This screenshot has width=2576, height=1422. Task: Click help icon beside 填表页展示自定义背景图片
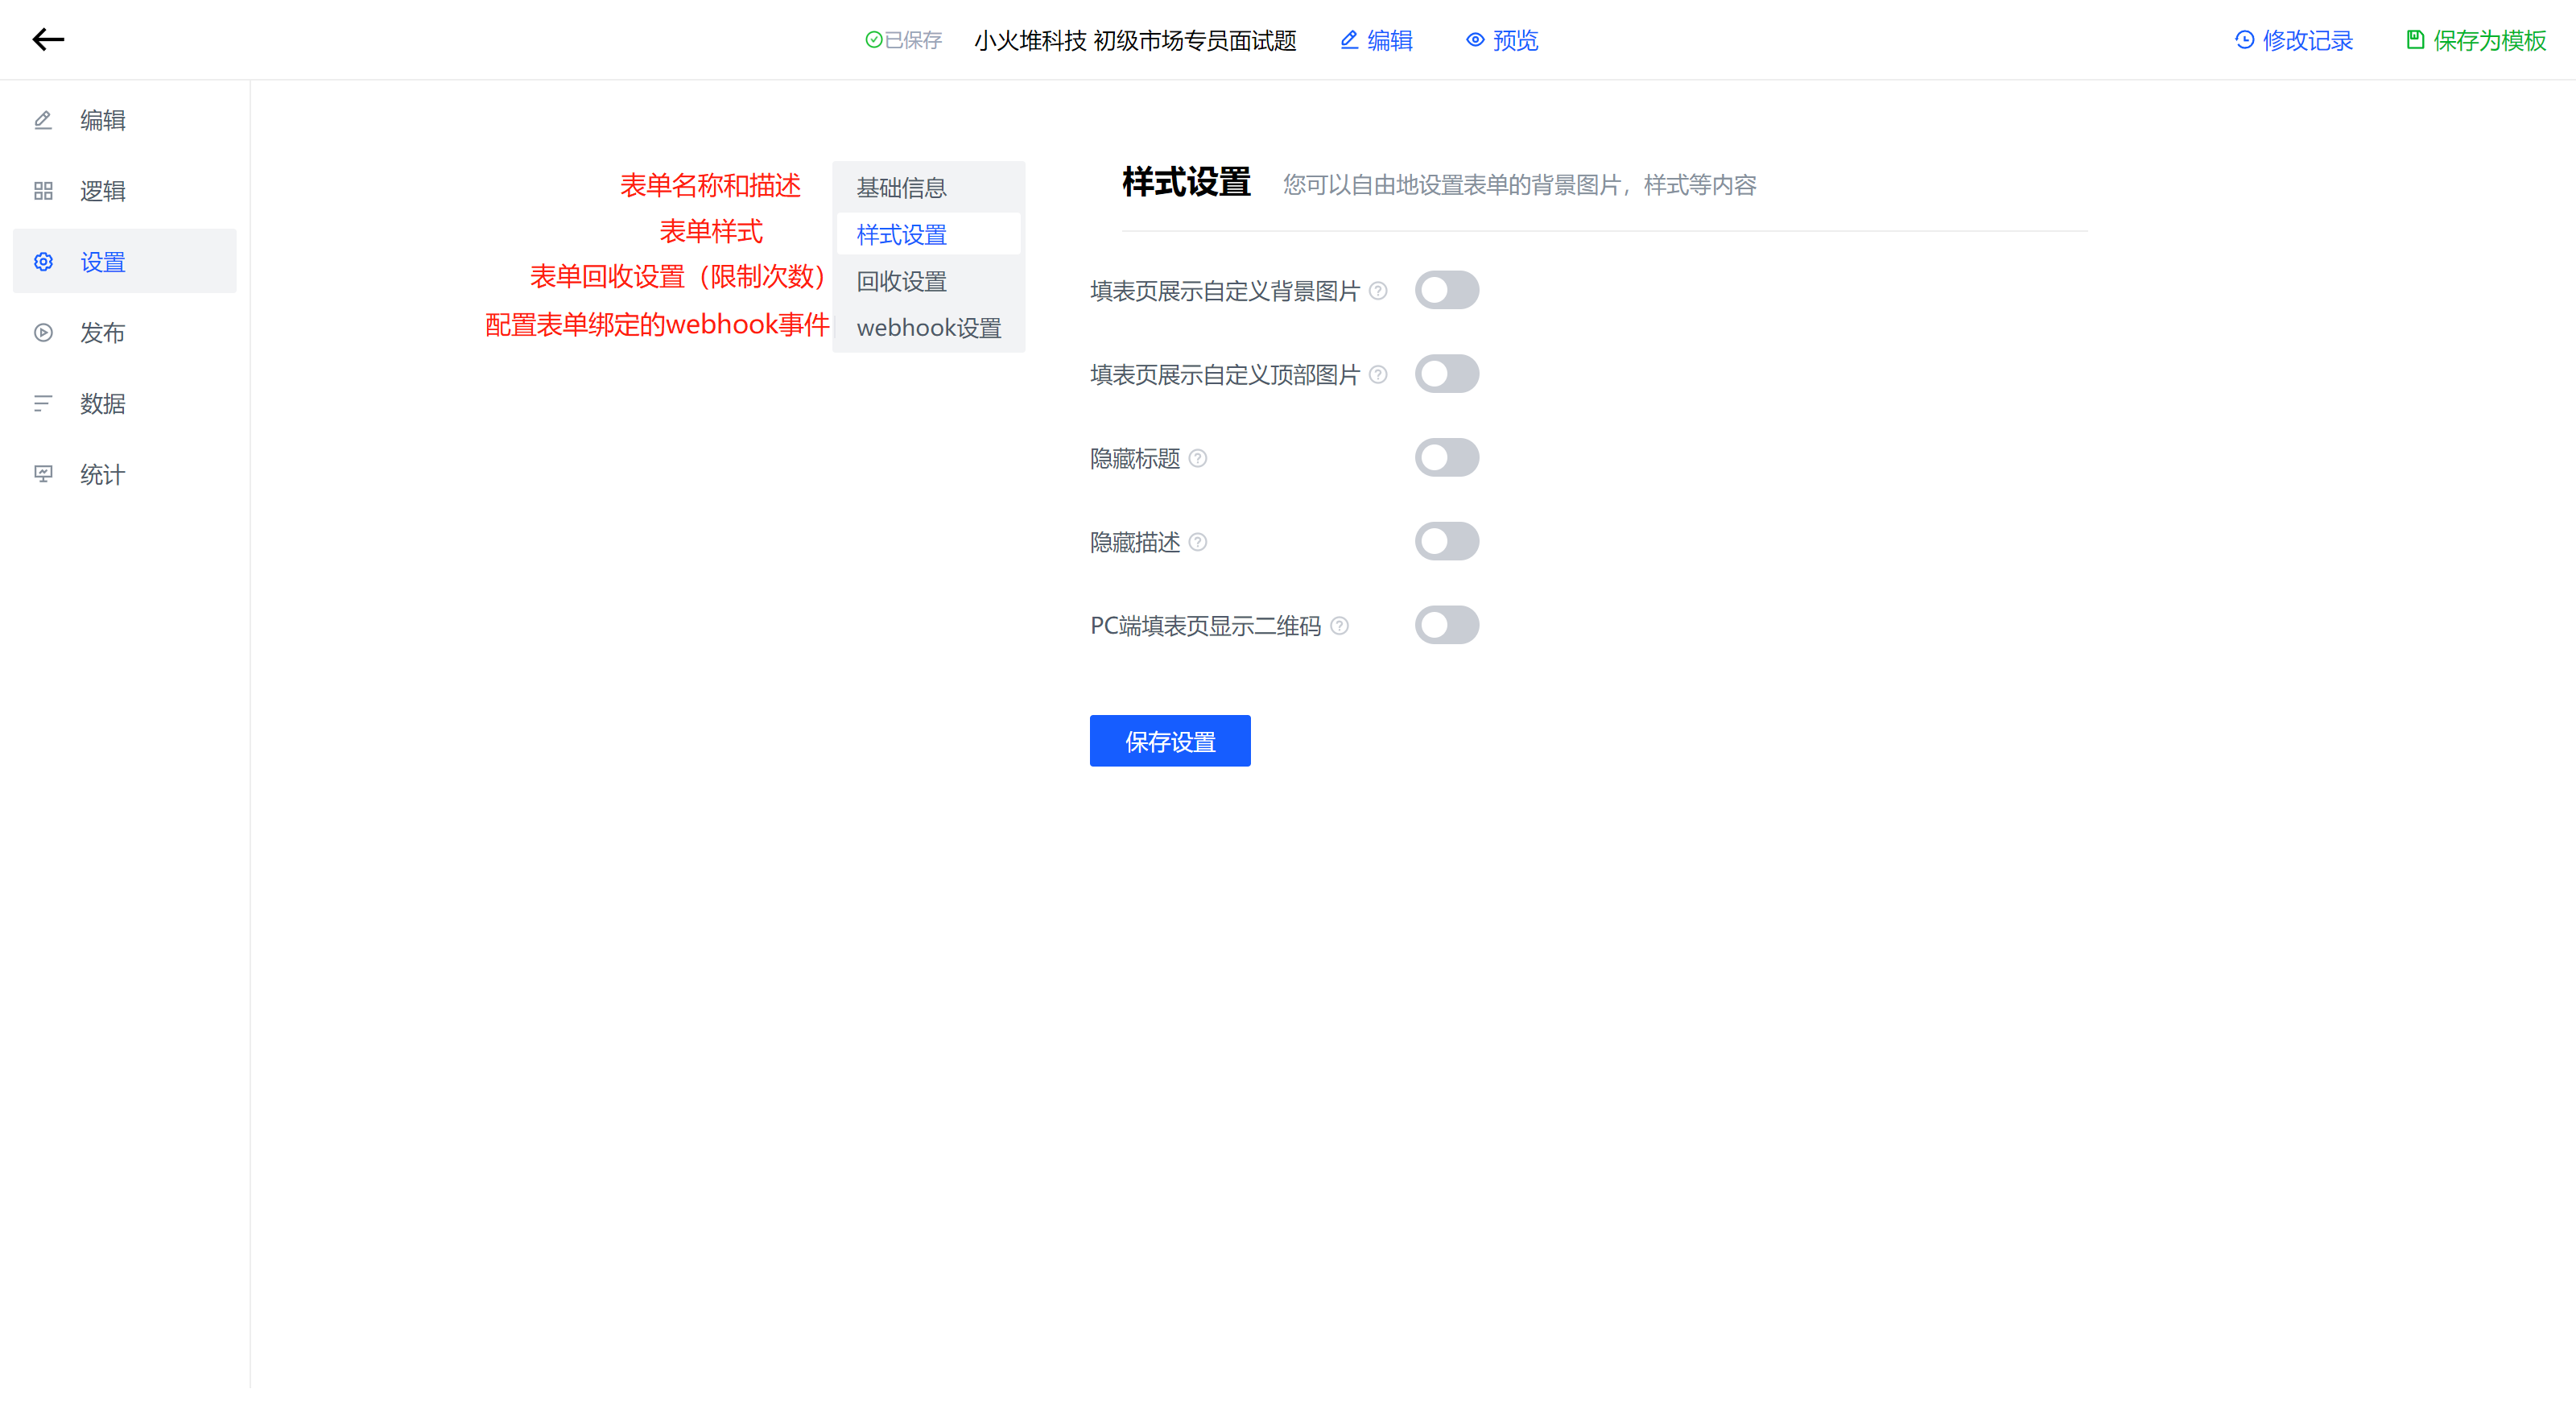click(x=1377, y=291)
